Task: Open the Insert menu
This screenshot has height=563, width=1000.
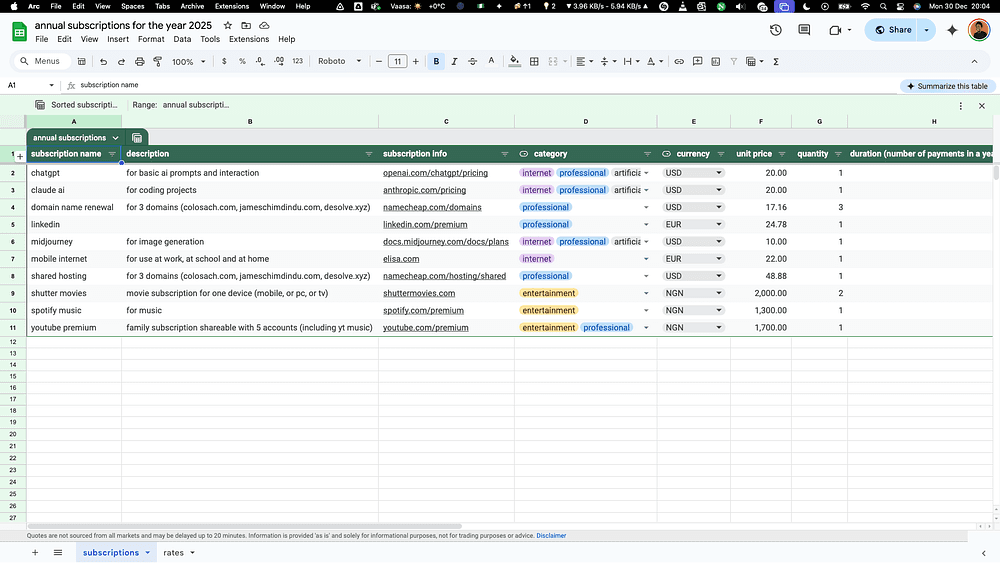Action: 118,39
